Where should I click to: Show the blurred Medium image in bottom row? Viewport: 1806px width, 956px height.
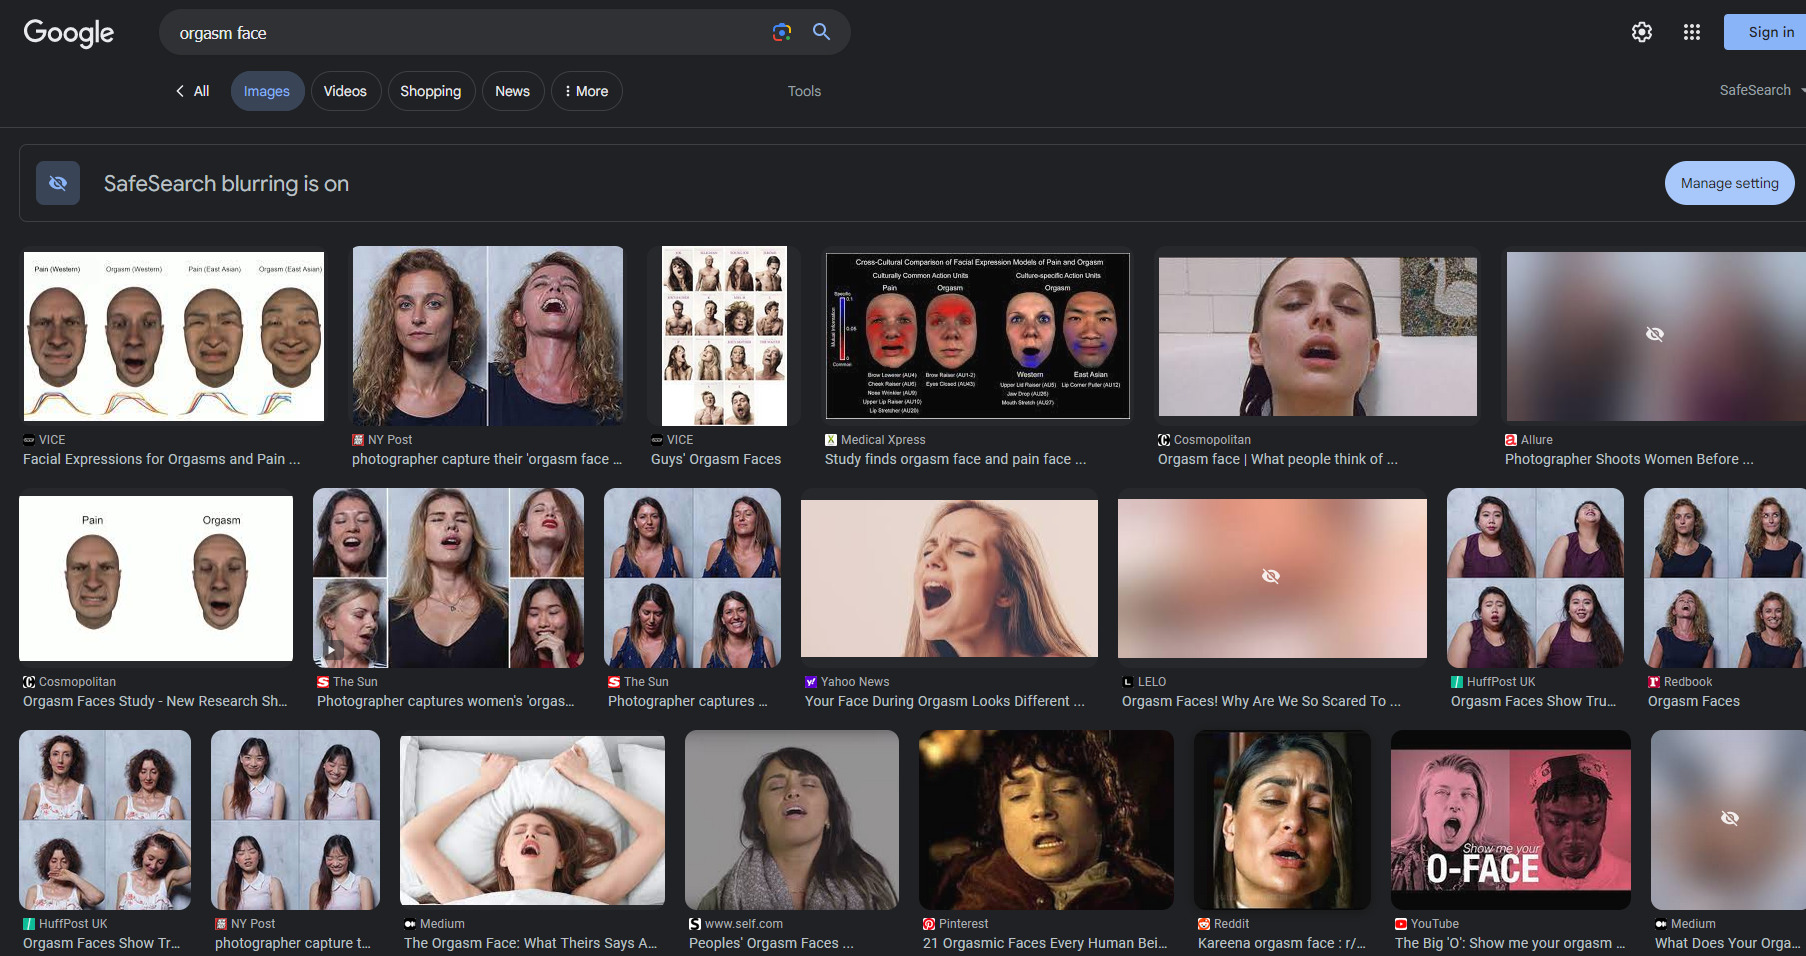click(1729, 818)
